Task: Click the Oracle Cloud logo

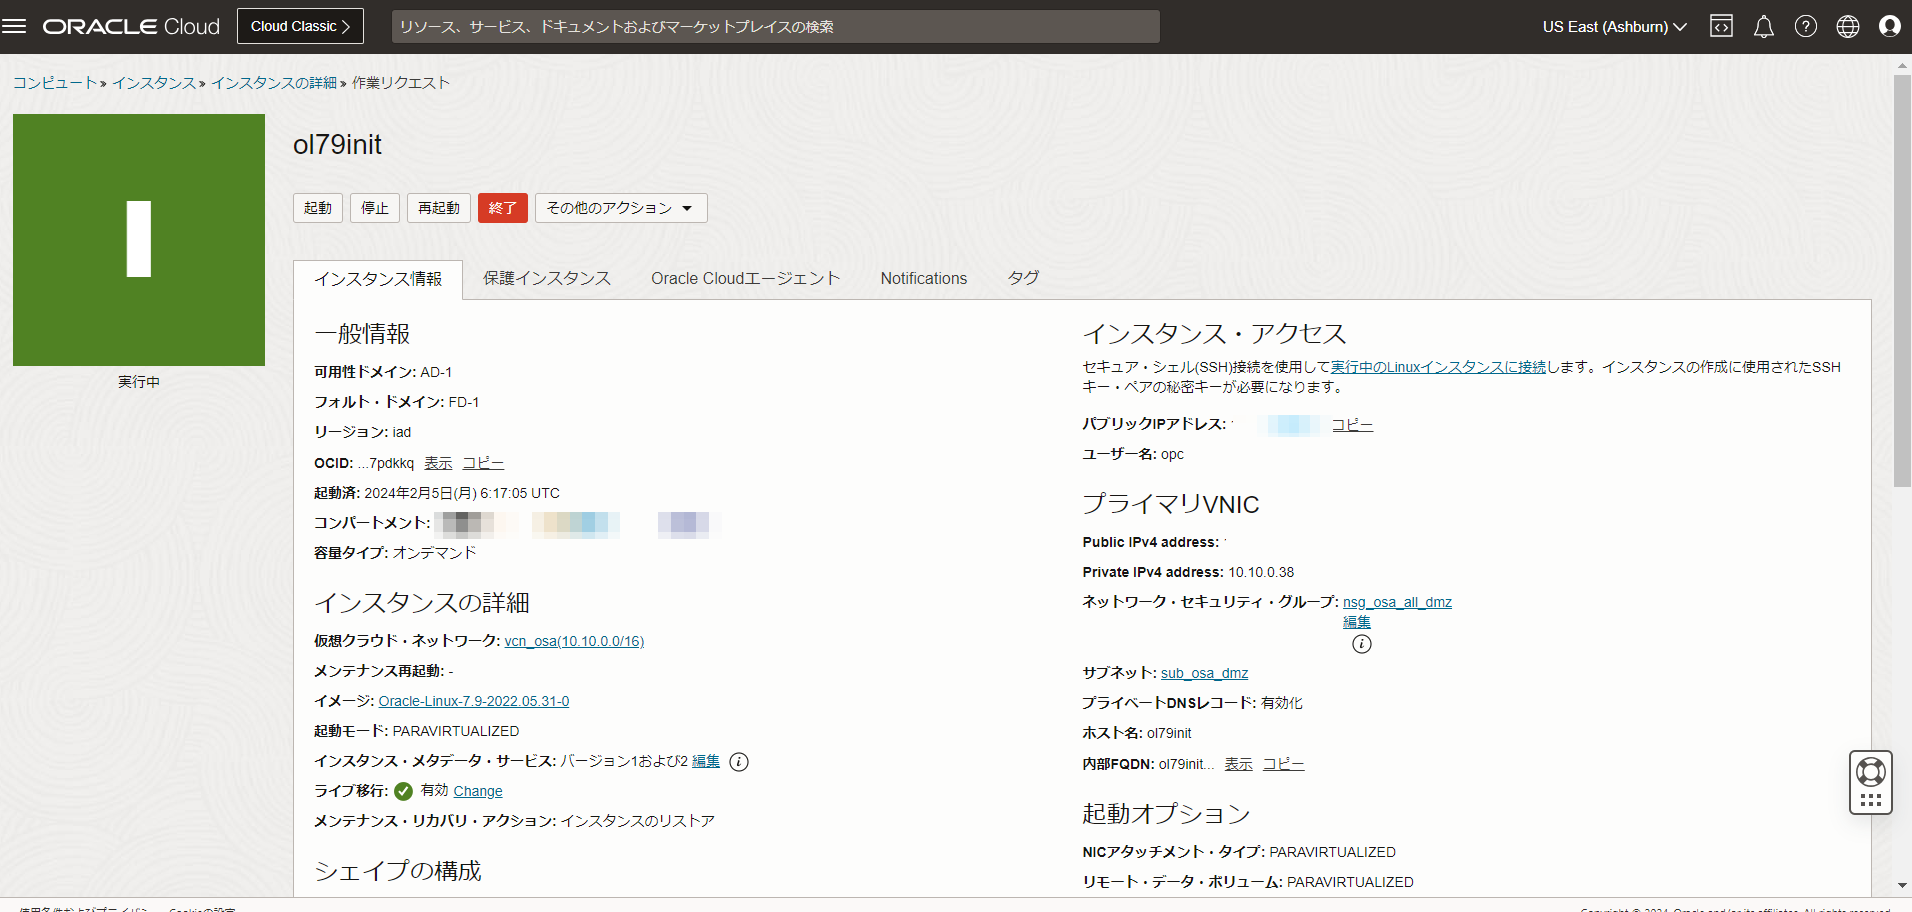Action: [x=131, y=27]
